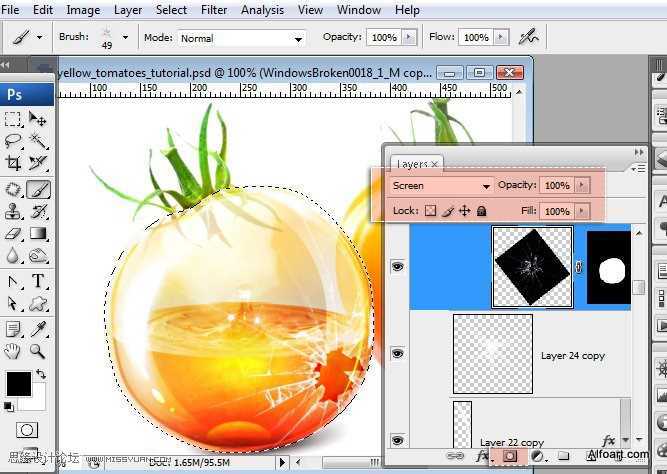This screenshot has height=474, width=667.
Task: Open the Flow slider arrow
Action: click(x=501, y=37)
